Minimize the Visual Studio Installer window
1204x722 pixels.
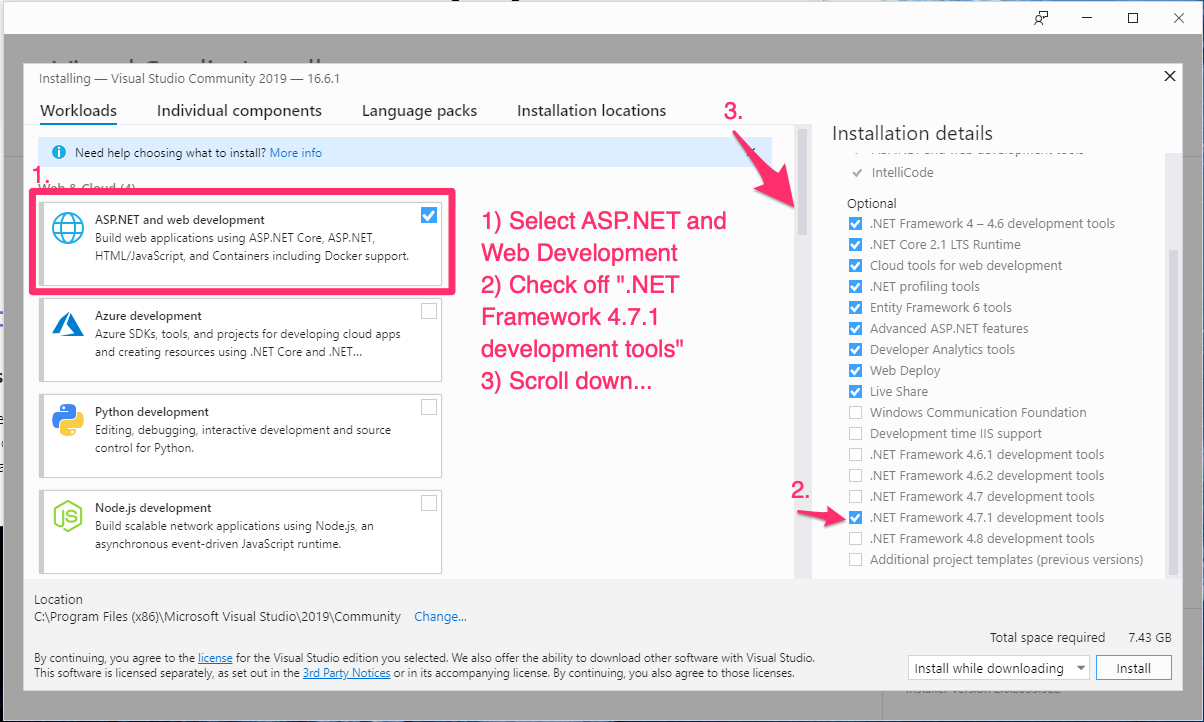click(1087, 18)
